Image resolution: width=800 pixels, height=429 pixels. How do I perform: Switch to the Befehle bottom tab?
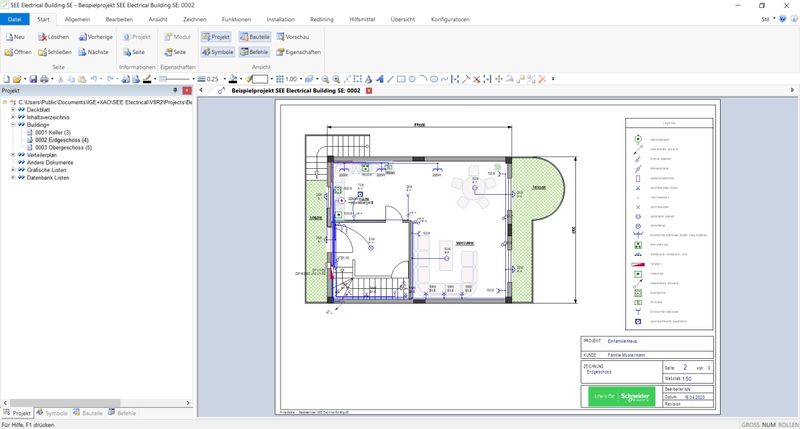tap(122, 413)
